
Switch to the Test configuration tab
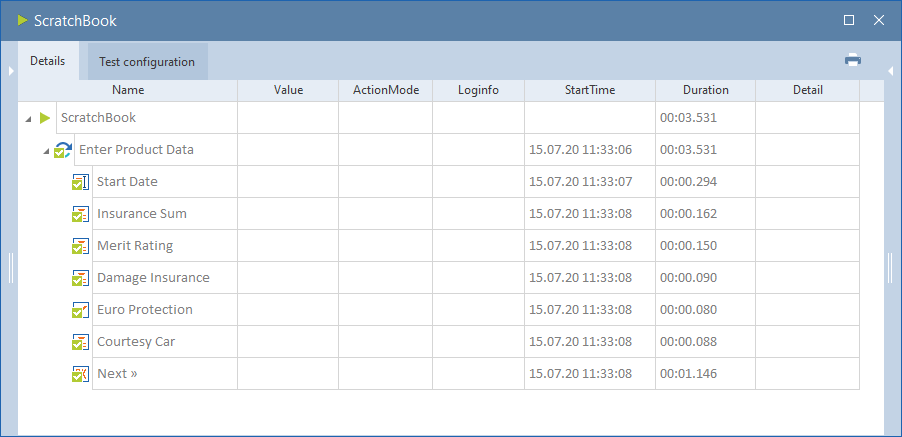(x=147, y=62)
